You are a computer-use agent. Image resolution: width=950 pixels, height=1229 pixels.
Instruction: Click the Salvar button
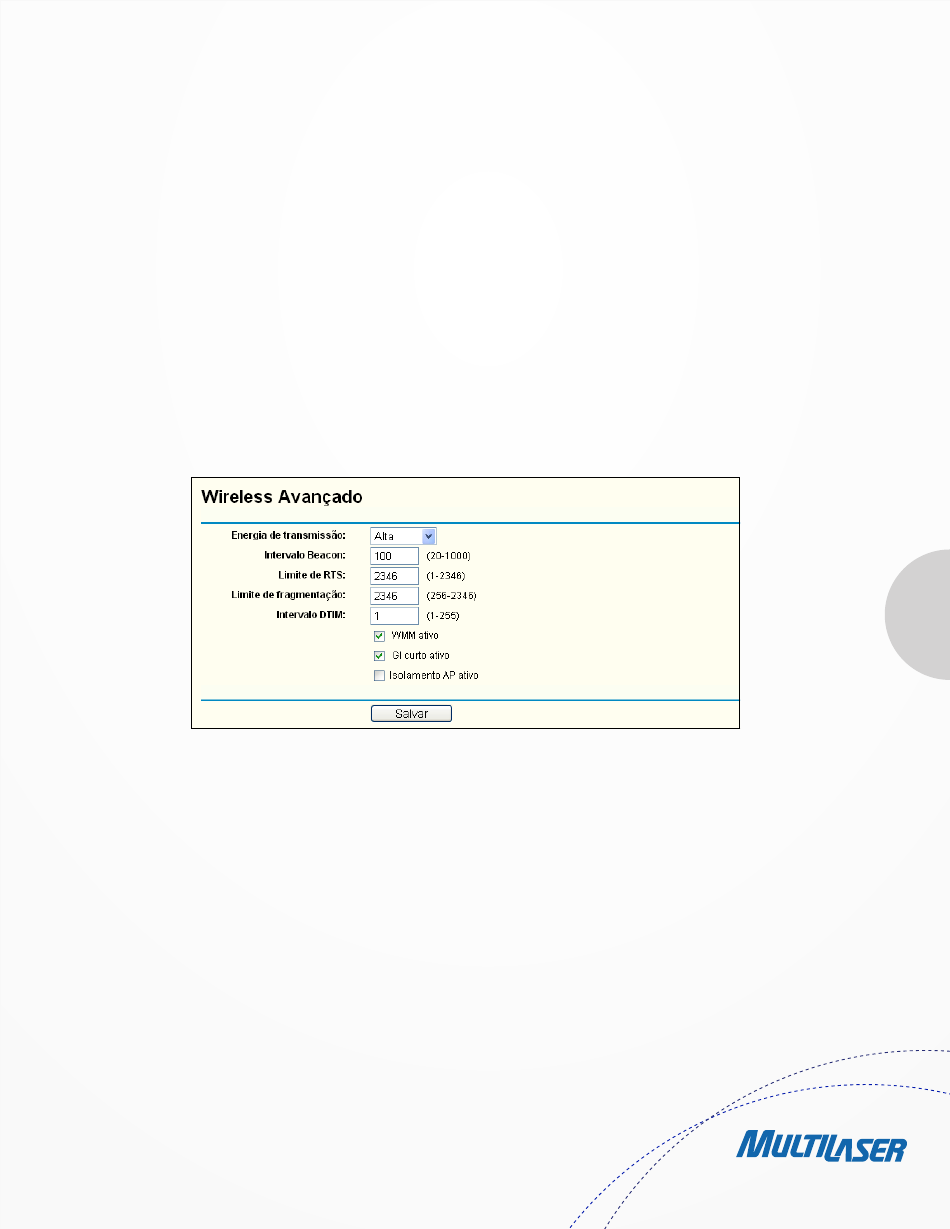tap(411, 714)
